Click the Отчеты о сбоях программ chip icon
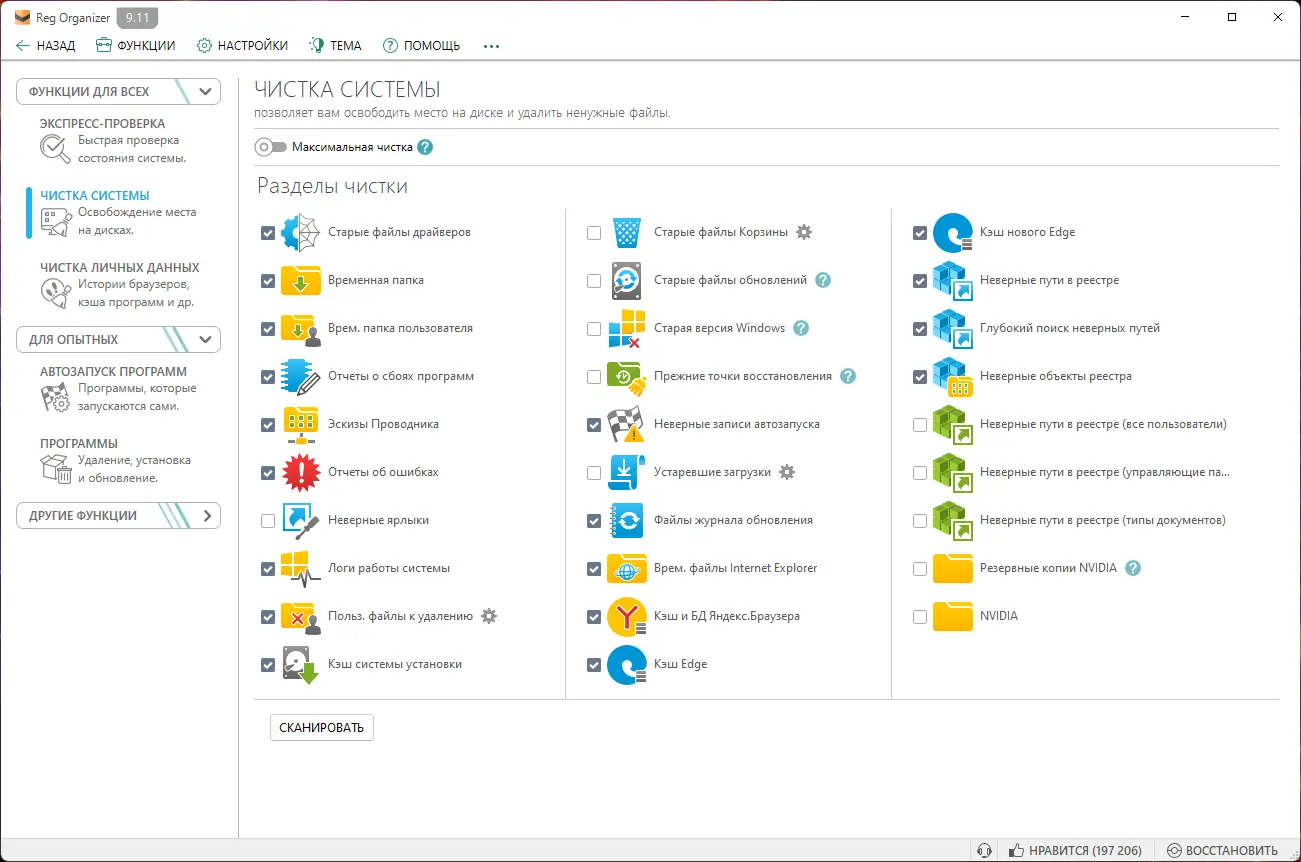 (x=300, y=376)
